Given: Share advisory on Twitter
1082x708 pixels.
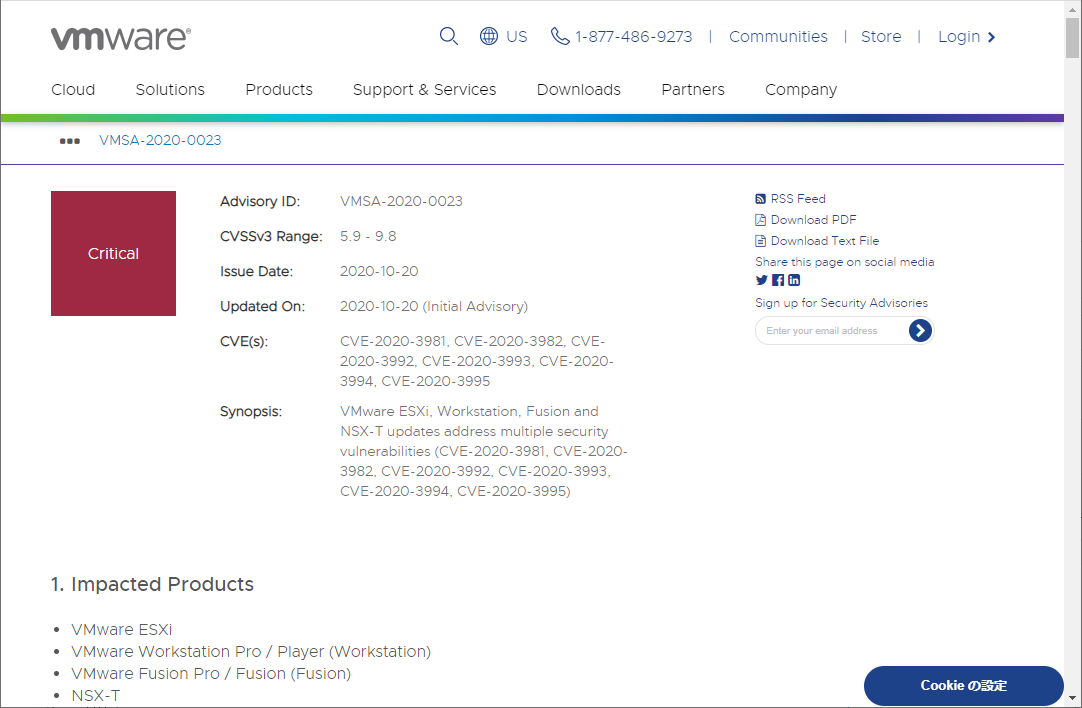Looking at the screenshot, I should pos(761,280).
